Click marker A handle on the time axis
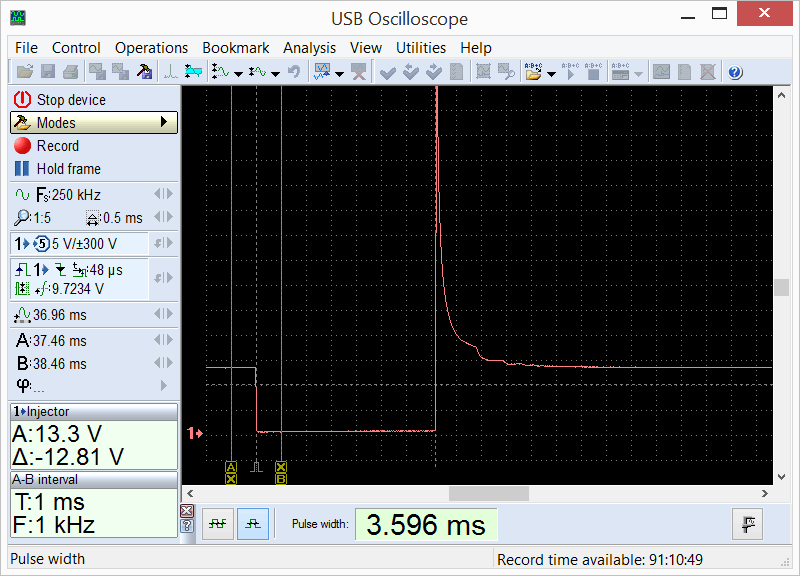This screenshot has width=800, height=576. [231, 473]
